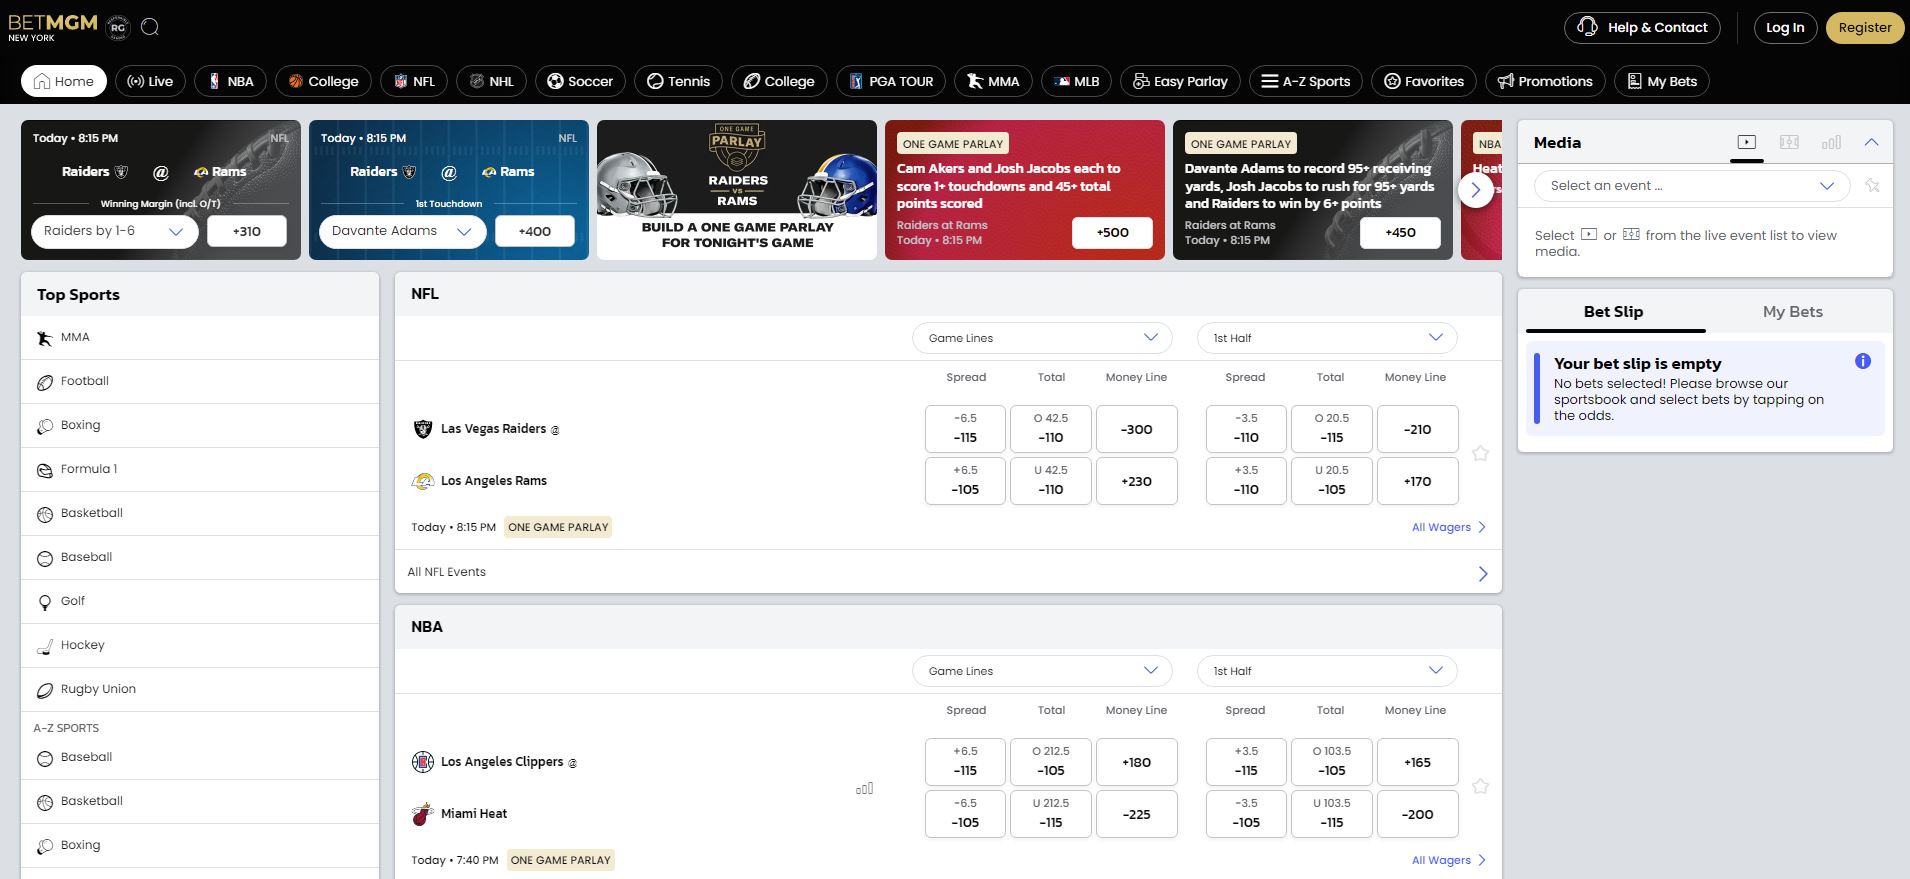Favorite the Raiders at Rams game star
This screenshot has width=1910, height=879.
point(1481,454)
